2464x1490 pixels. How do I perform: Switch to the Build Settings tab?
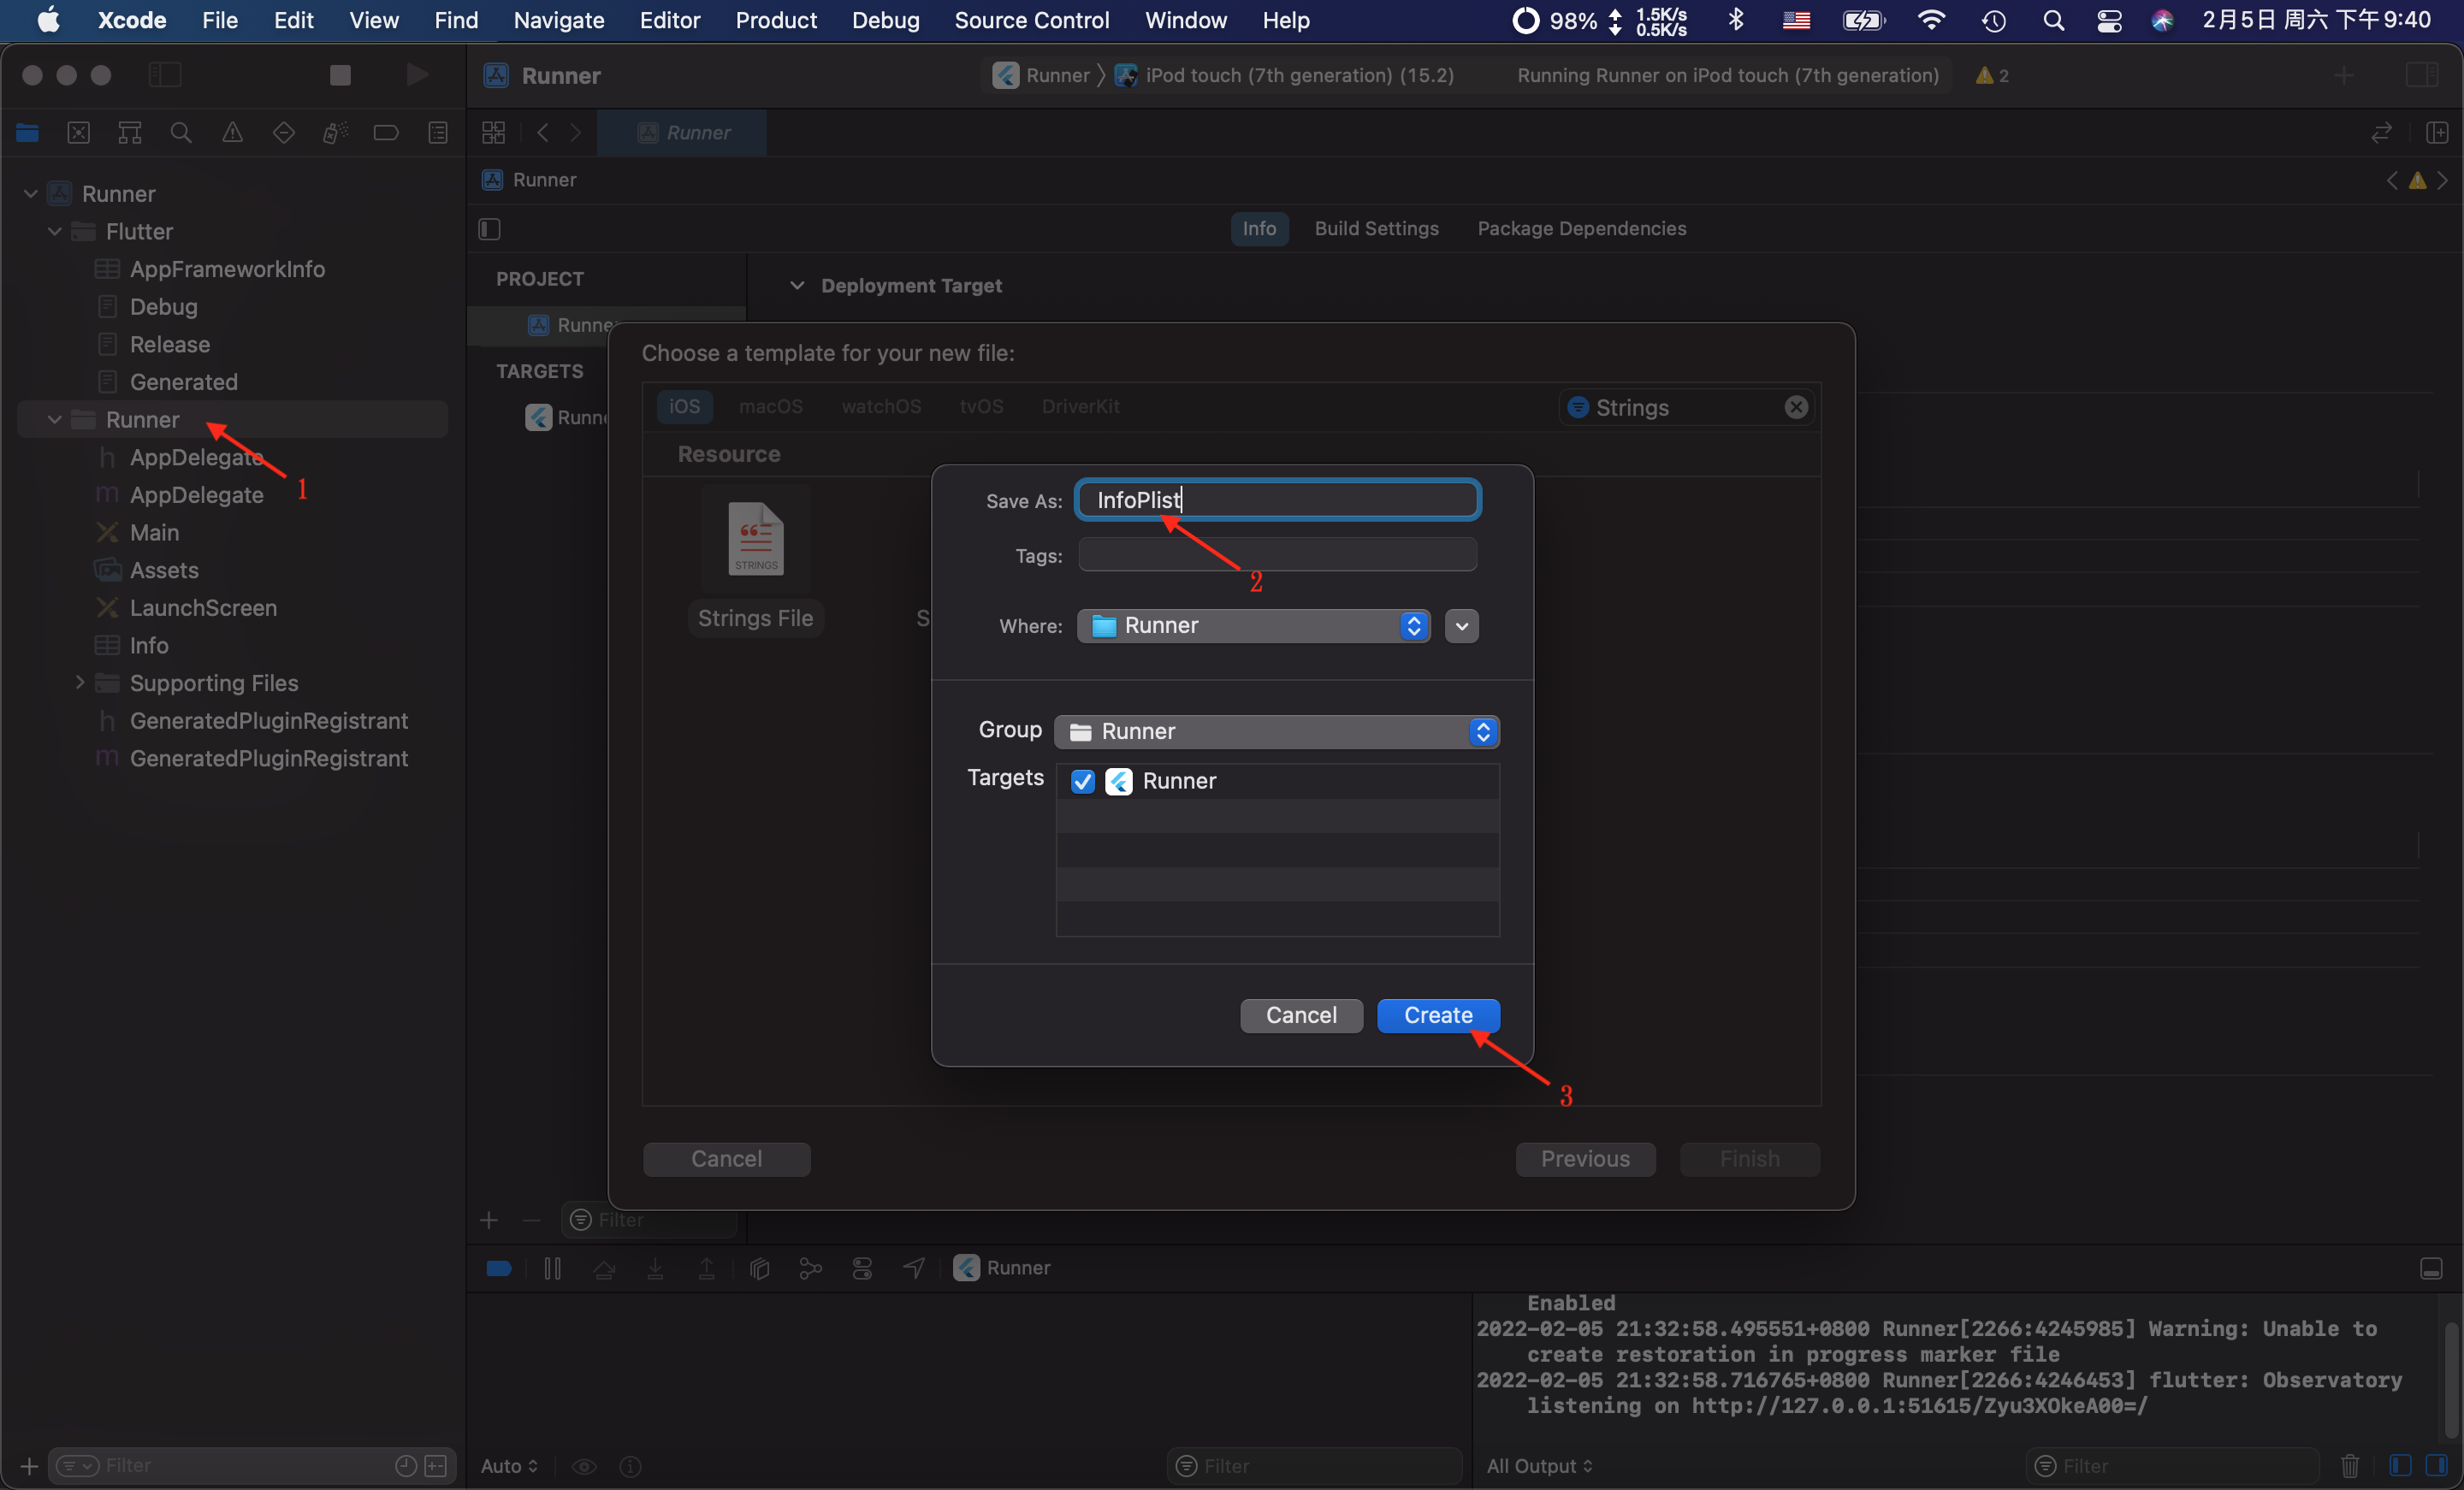pyautogui.click(x=1376, y=229)
